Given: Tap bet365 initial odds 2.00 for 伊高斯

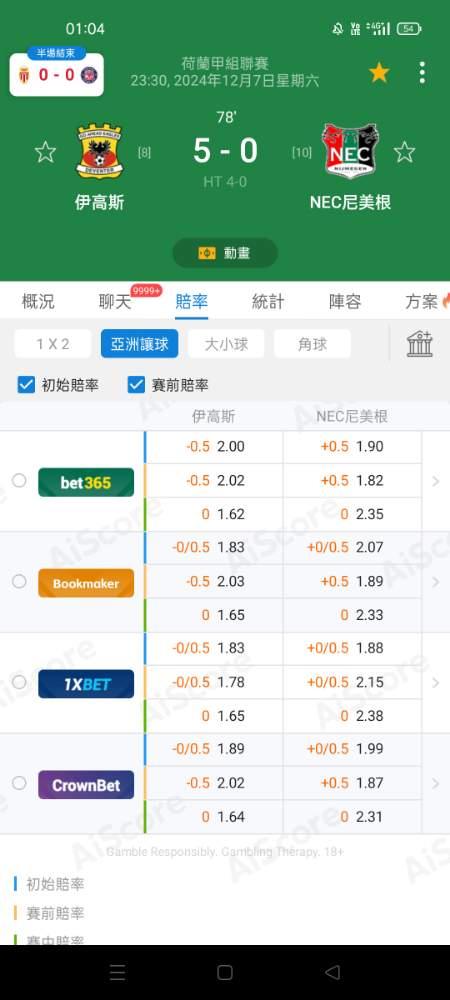Looking at the screenshot, I should 231,446.
